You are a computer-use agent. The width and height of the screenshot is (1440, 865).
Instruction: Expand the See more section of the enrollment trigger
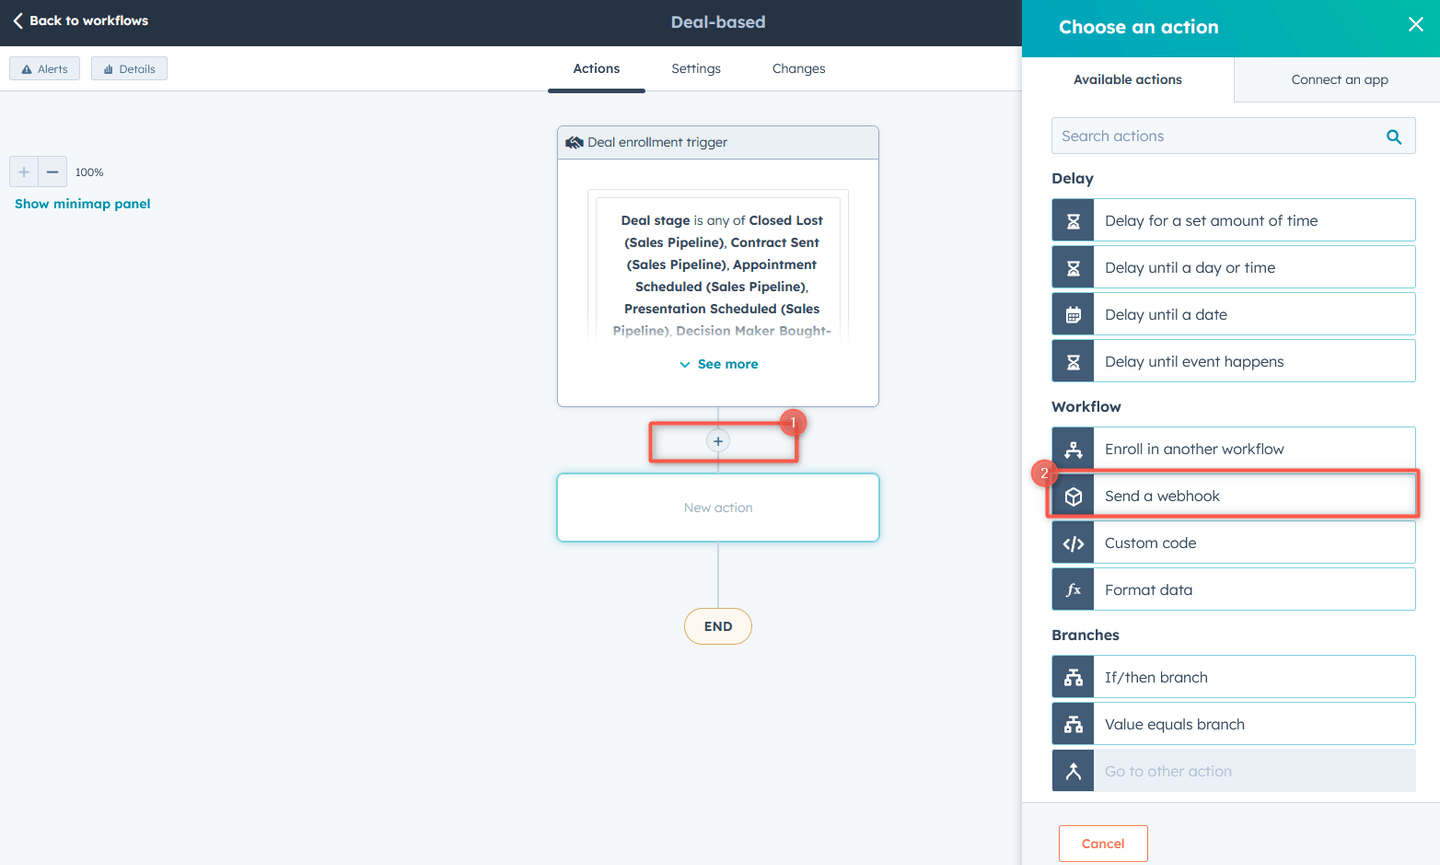tap(718, 364)
